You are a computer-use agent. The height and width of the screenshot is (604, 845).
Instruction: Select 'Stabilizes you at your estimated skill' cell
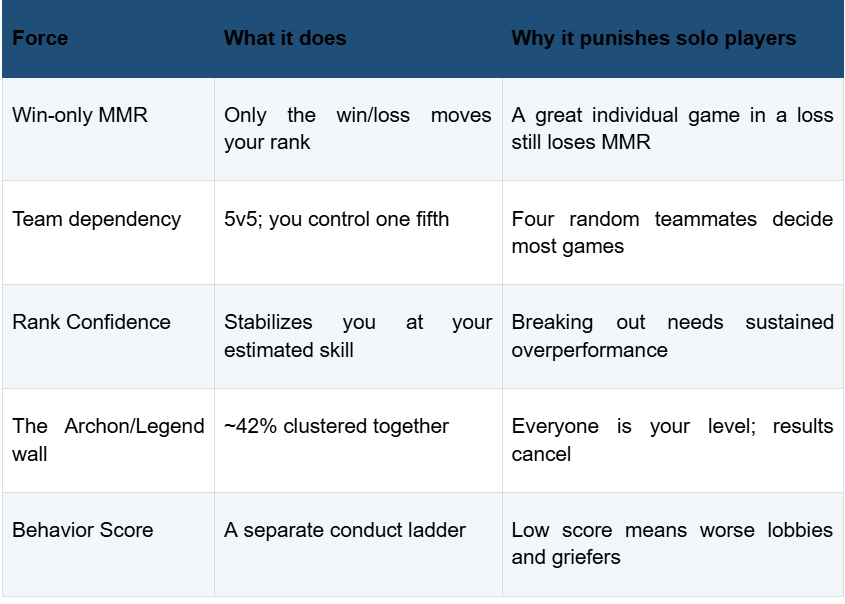tap(358, 336)
